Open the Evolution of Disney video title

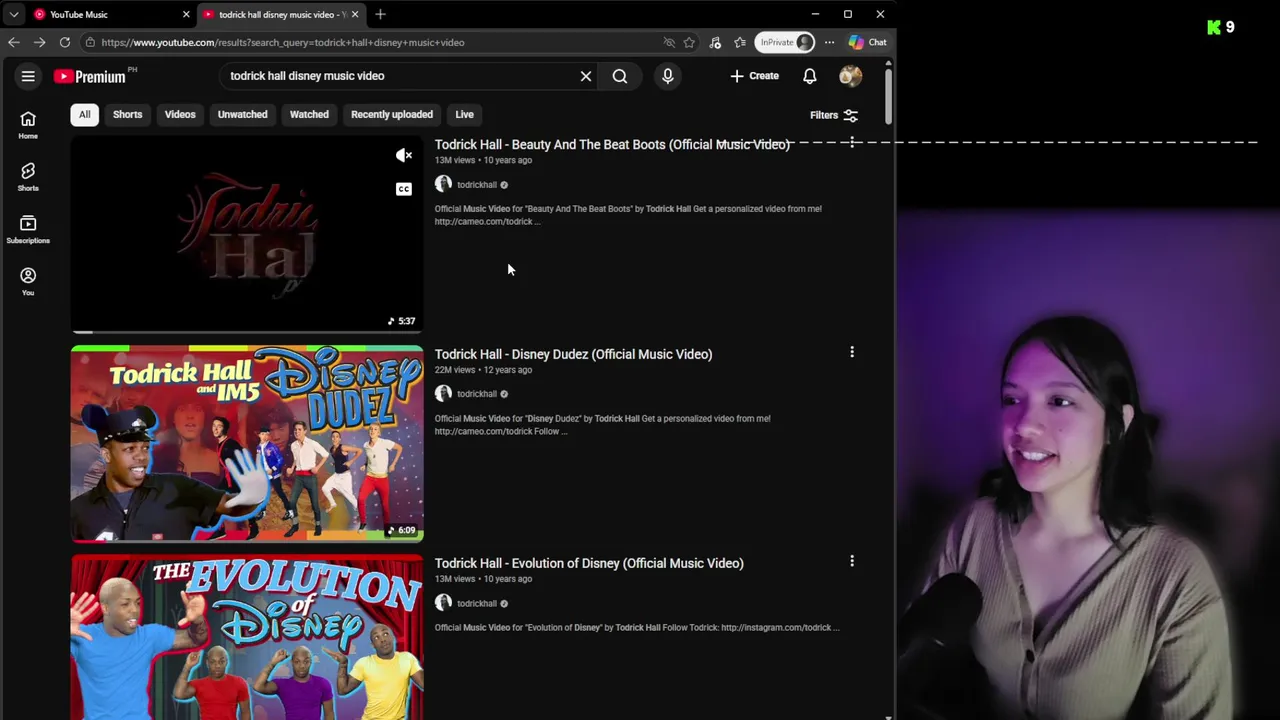(589, 563)
